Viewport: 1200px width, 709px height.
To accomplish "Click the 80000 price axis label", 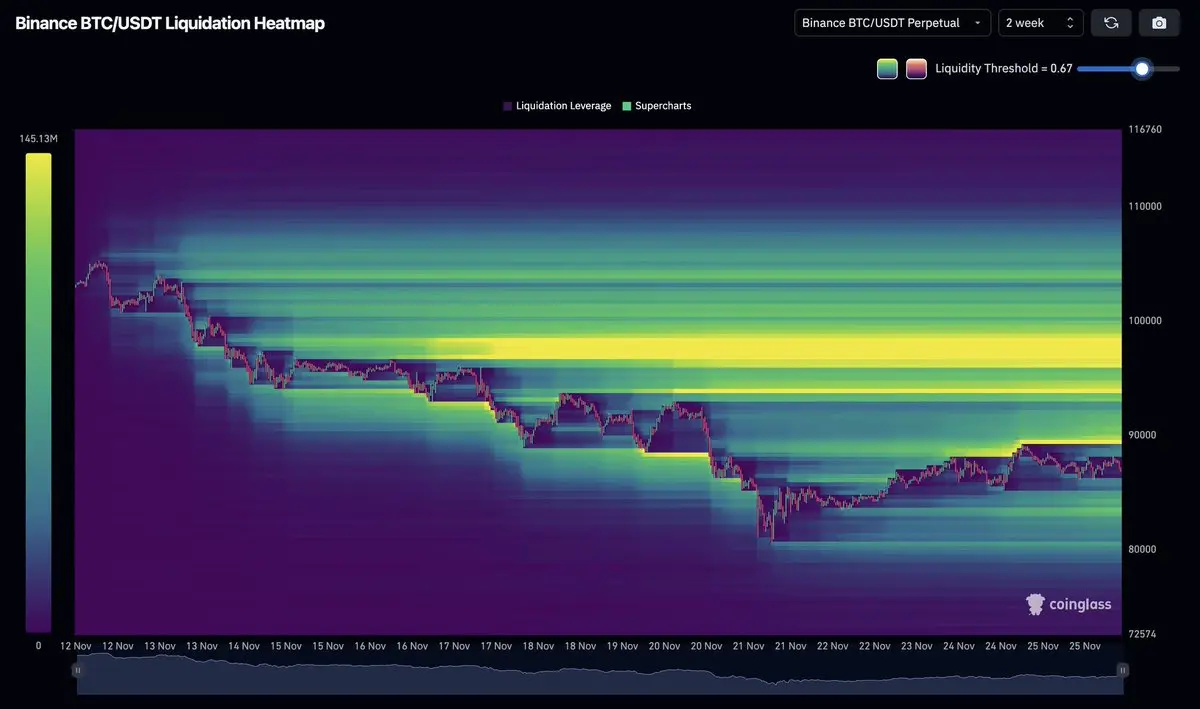I will coord(1143,550).
